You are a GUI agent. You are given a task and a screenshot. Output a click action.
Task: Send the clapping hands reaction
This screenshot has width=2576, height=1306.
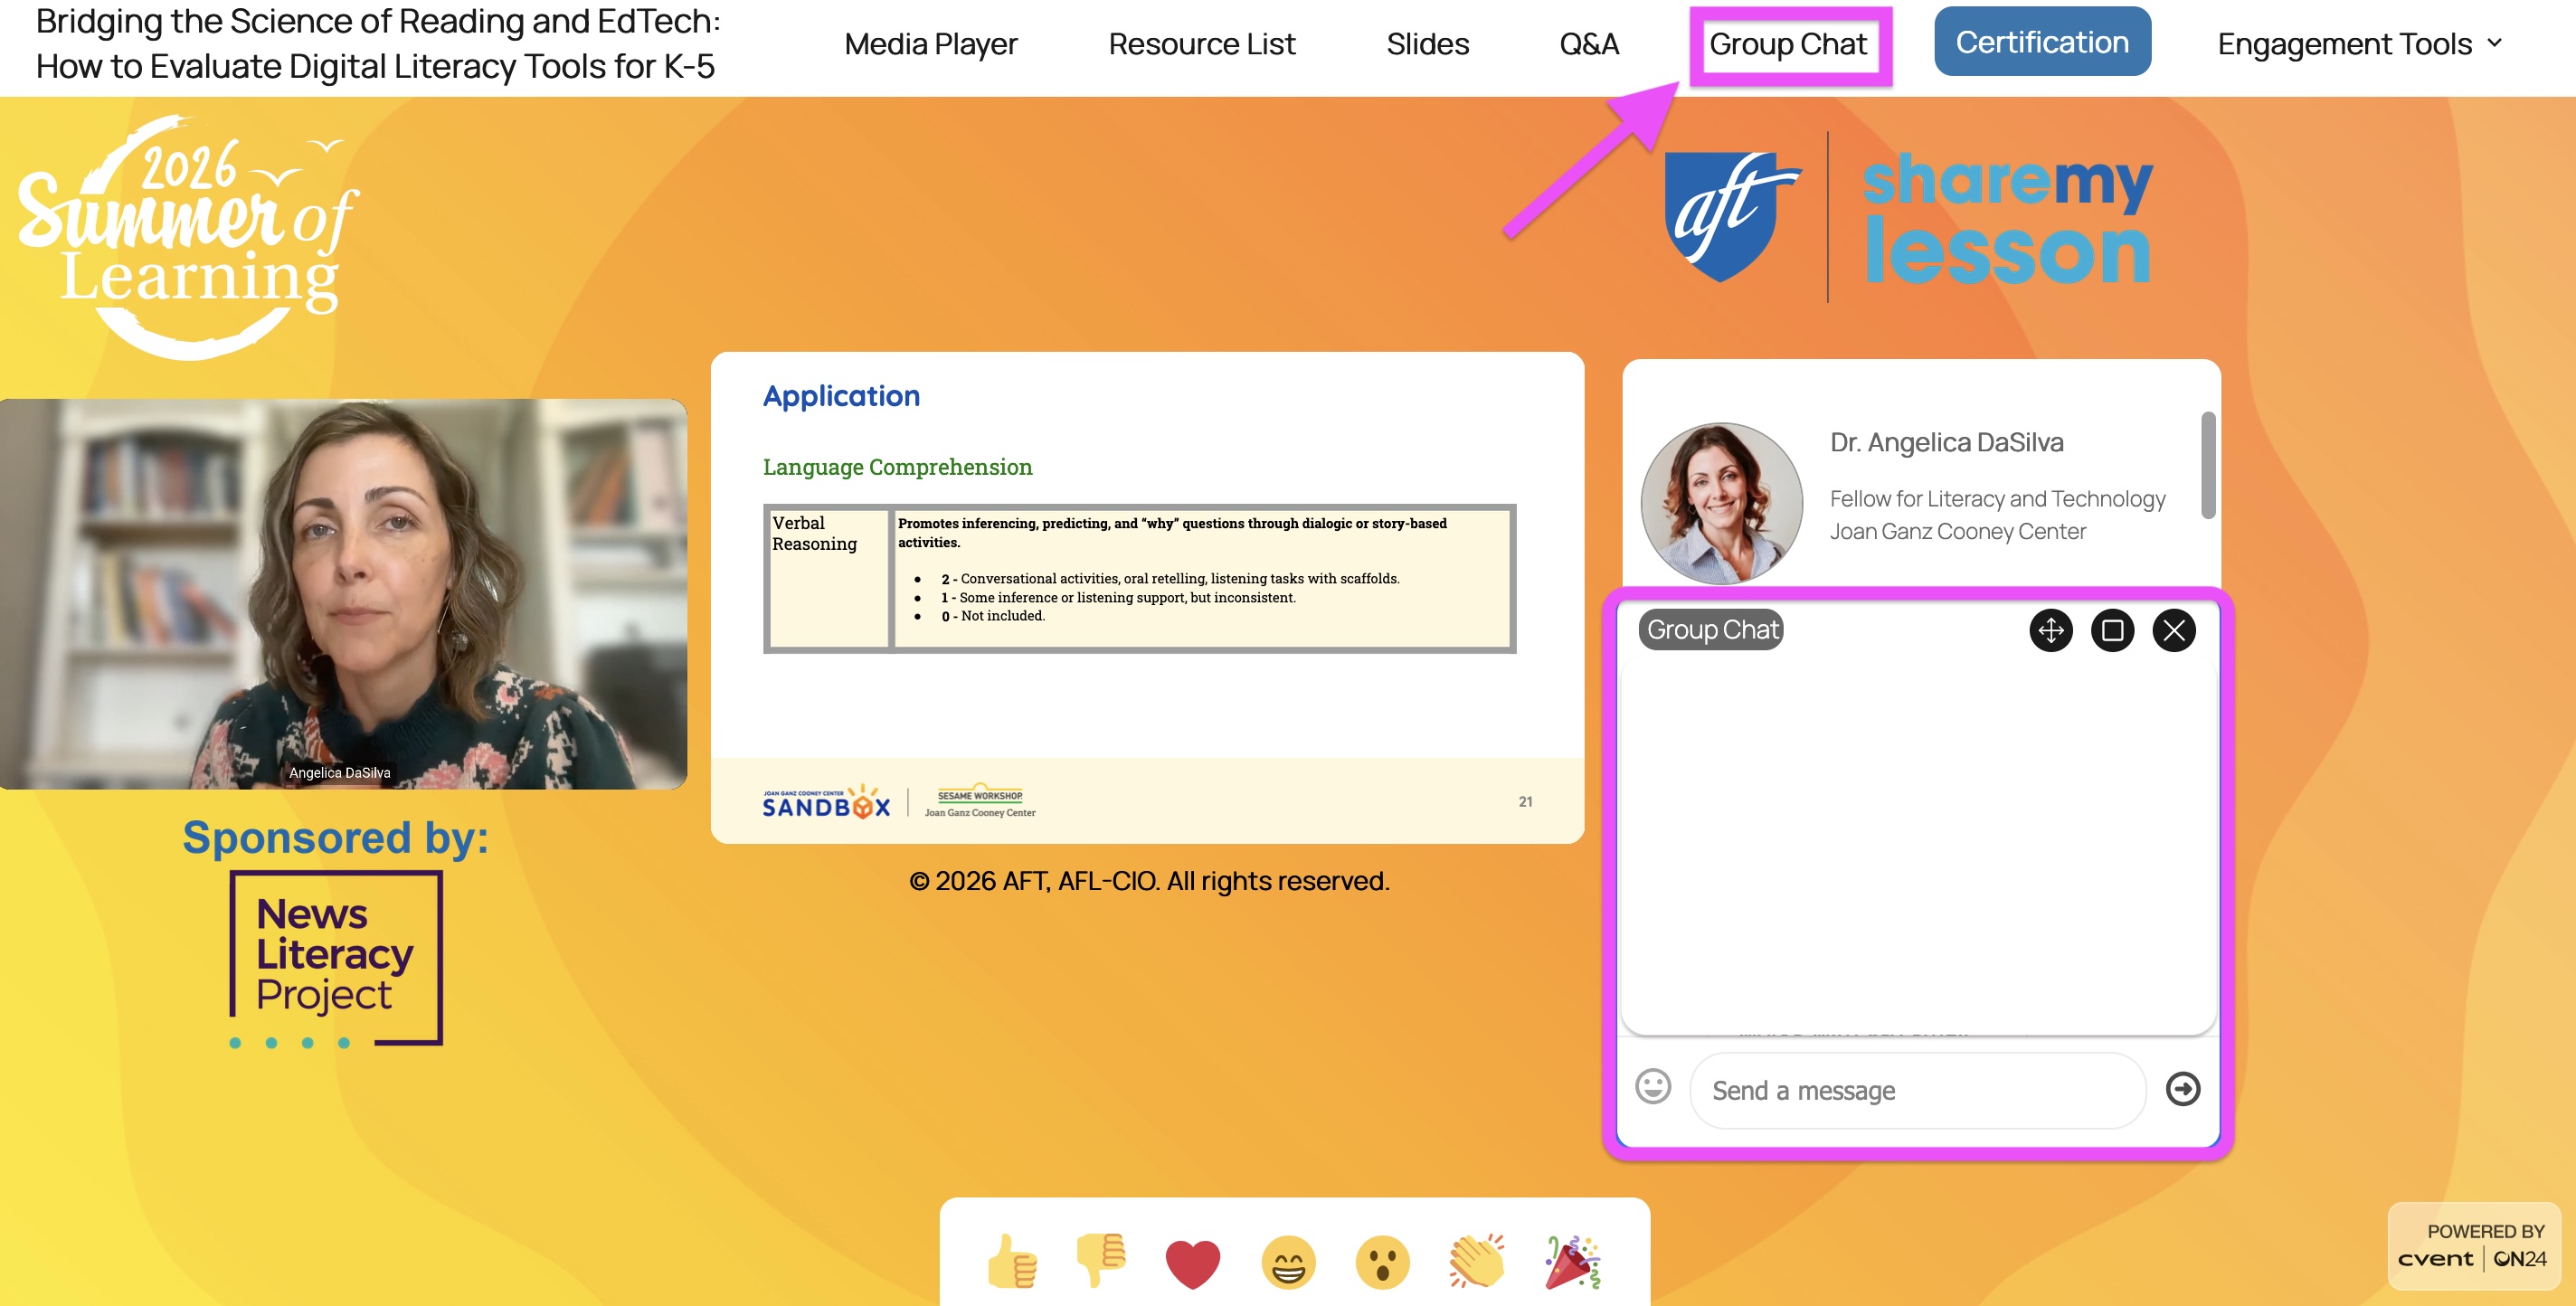click(1477, 1261)
